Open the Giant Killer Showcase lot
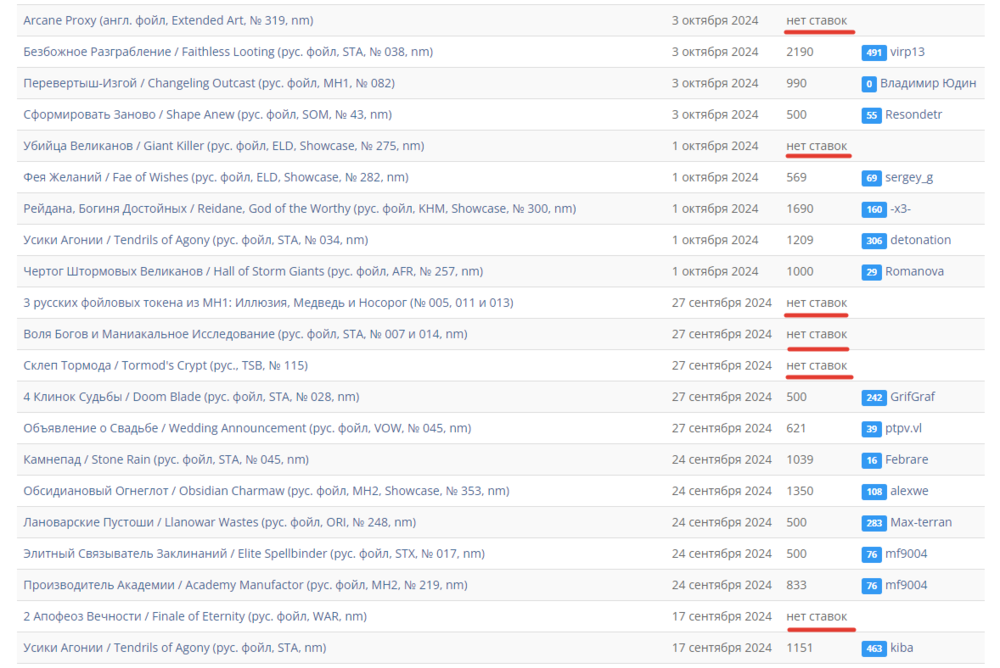1000x668 pixels. [x=223, y=146]
